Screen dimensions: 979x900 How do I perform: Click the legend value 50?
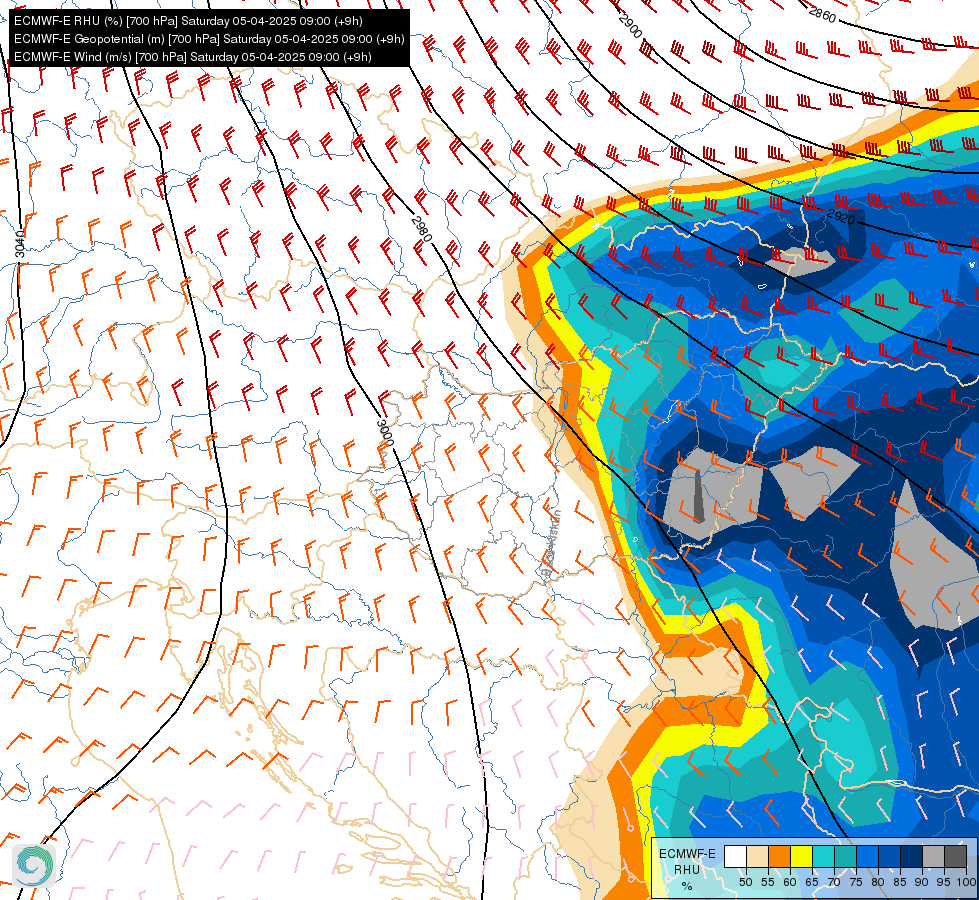(x=745, y=882)
